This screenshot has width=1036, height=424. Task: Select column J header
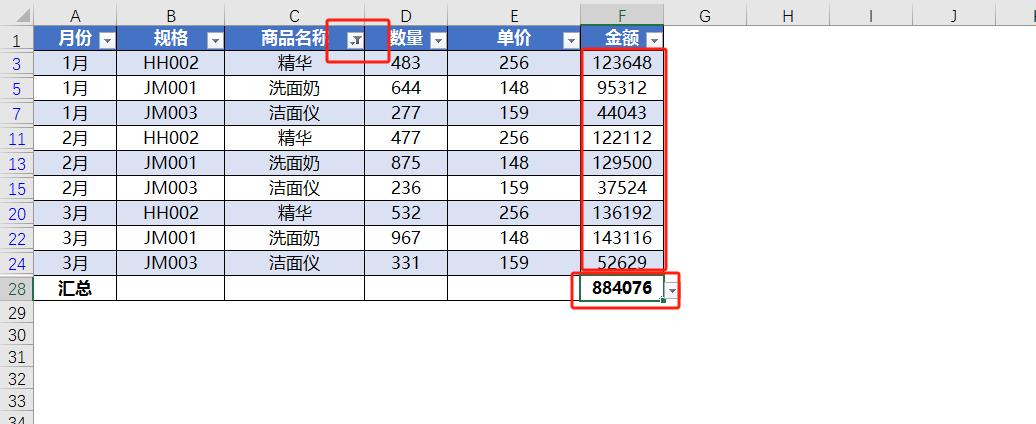pos(953,16)
